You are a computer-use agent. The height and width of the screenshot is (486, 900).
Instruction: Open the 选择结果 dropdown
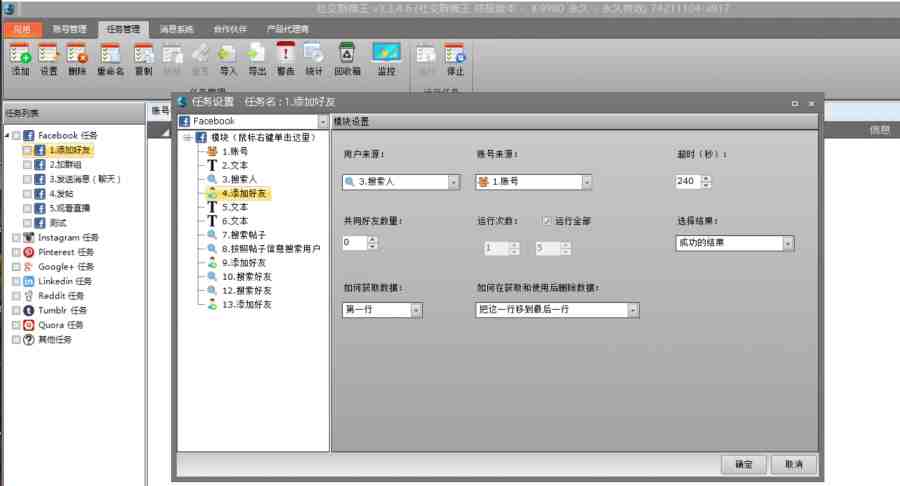pos(788,243)
